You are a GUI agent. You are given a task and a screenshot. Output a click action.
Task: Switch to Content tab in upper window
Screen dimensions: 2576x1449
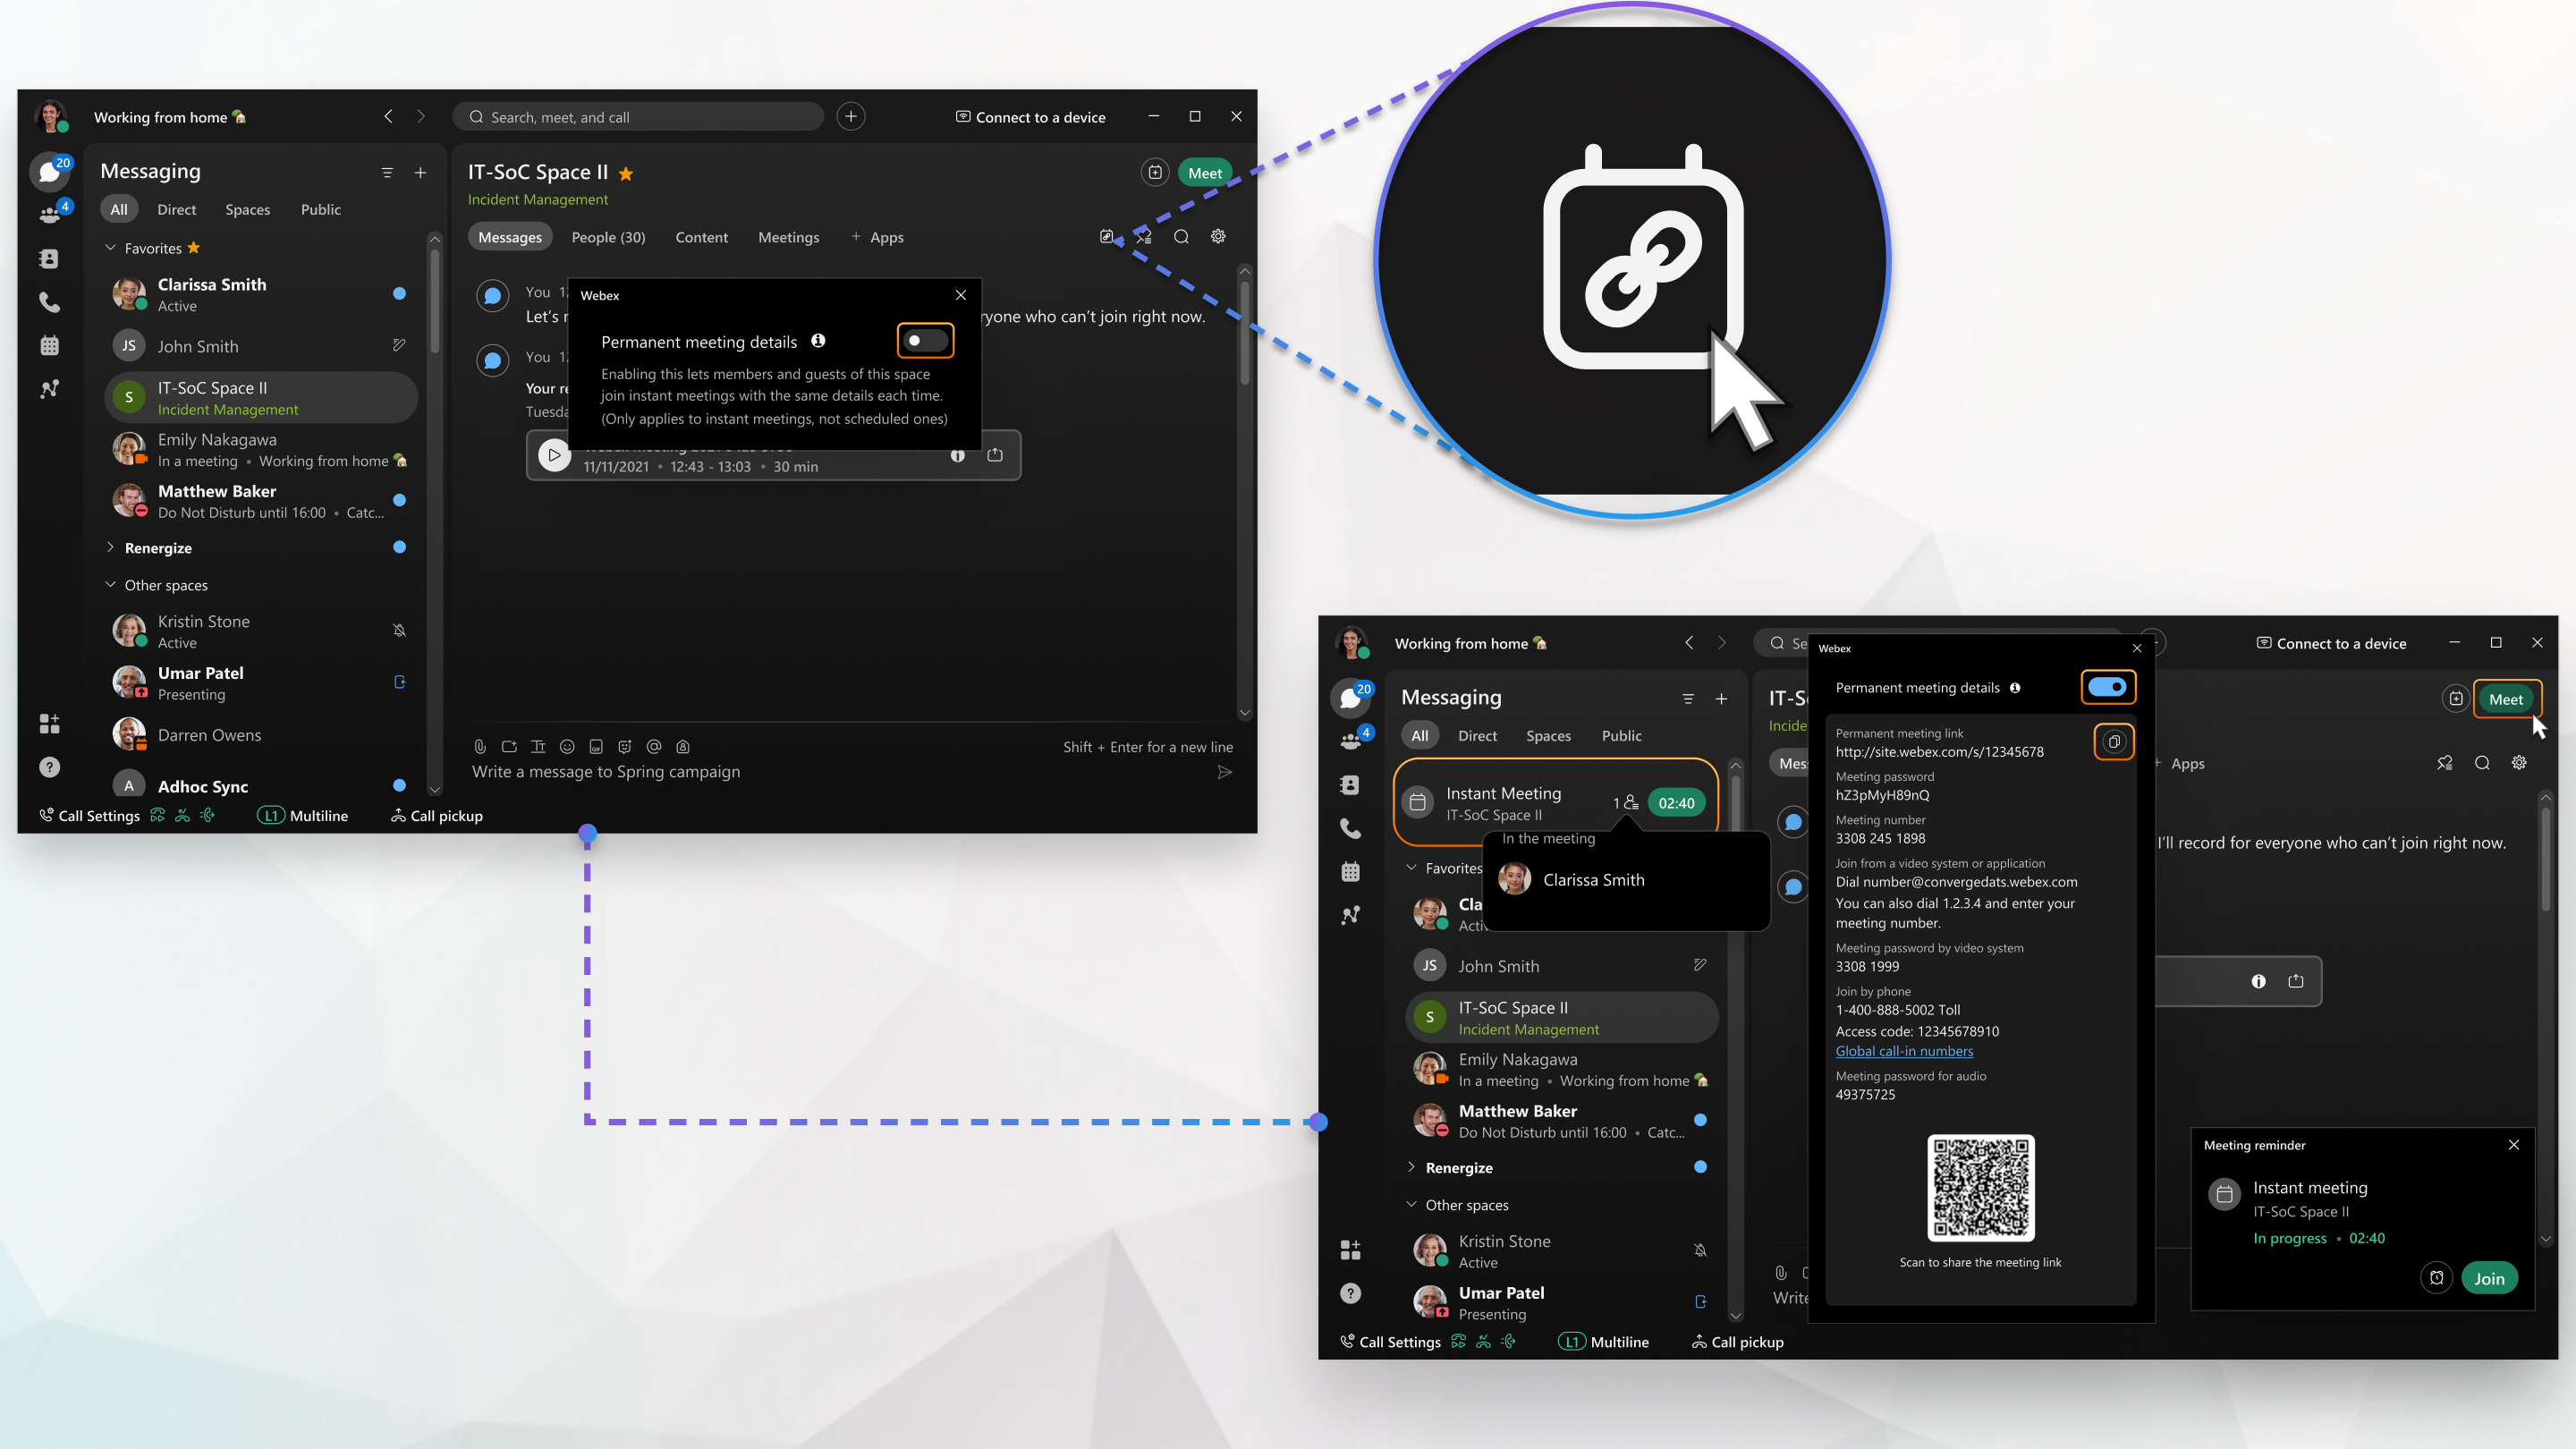click(701, 237)
